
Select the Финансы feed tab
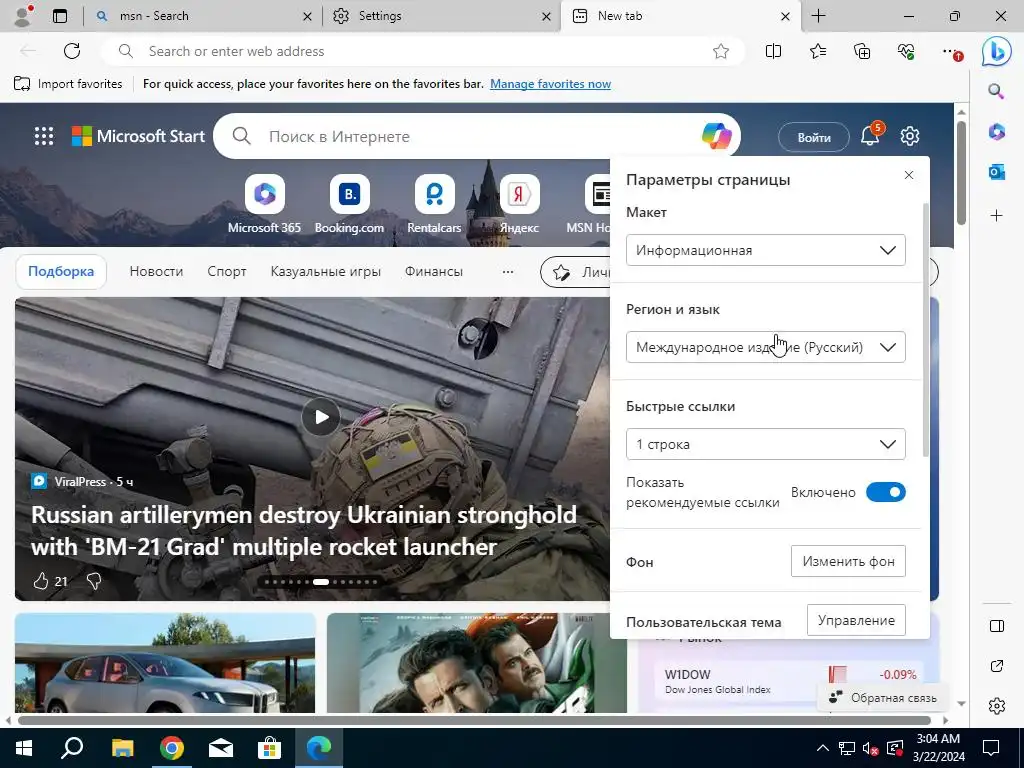(x=434, y=272)
